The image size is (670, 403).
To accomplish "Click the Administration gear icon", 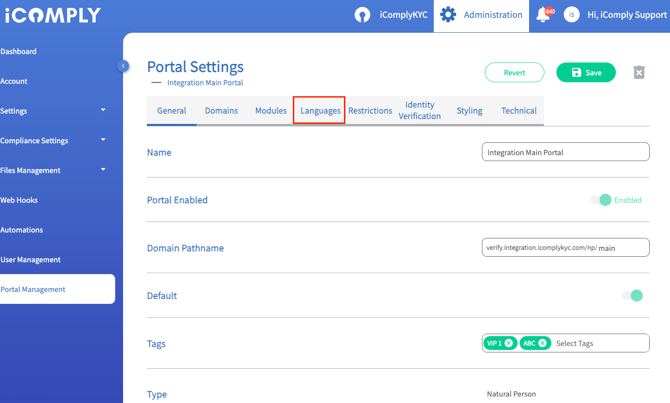I will 448,15.
